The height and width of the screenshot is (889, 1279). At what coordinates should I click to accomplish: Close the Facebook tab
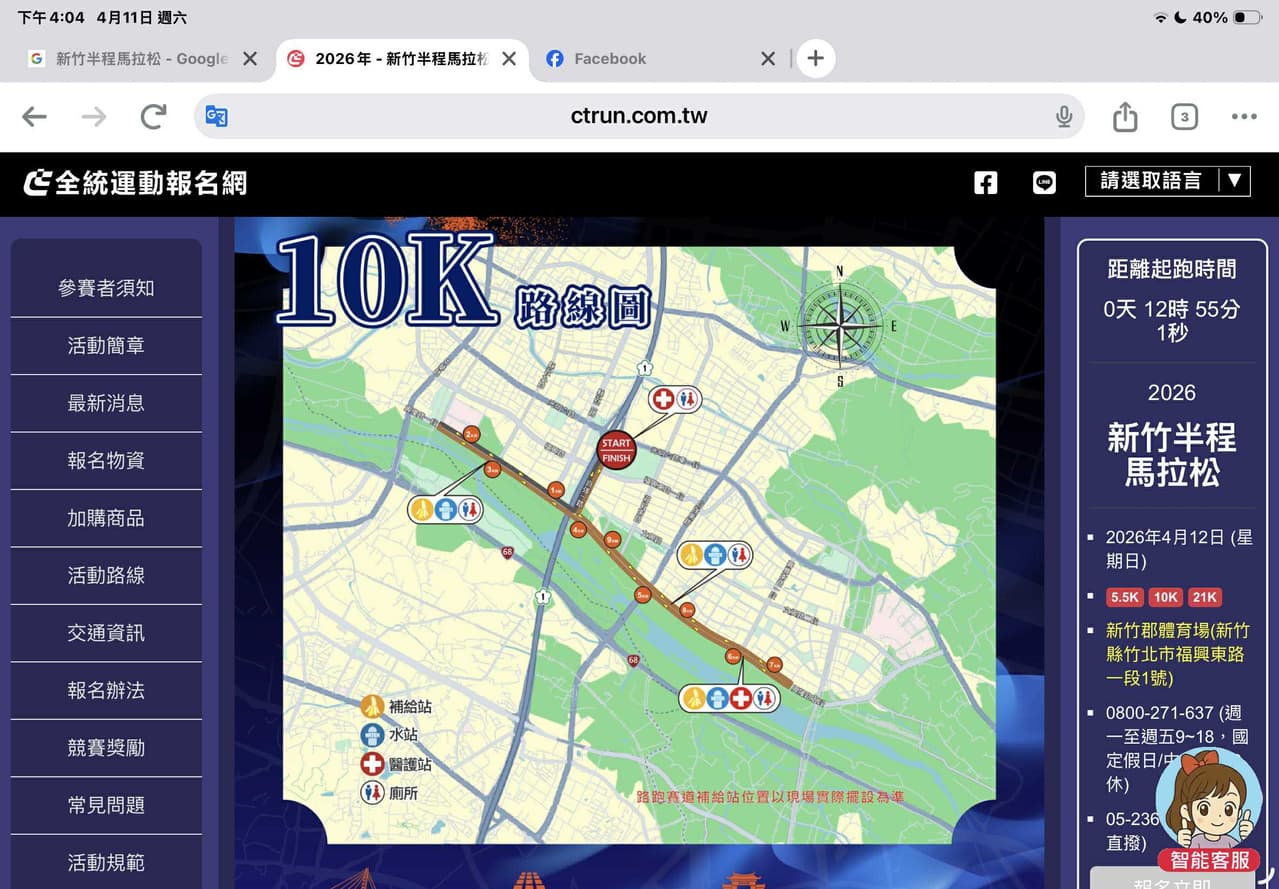click(x=768, y=59)
